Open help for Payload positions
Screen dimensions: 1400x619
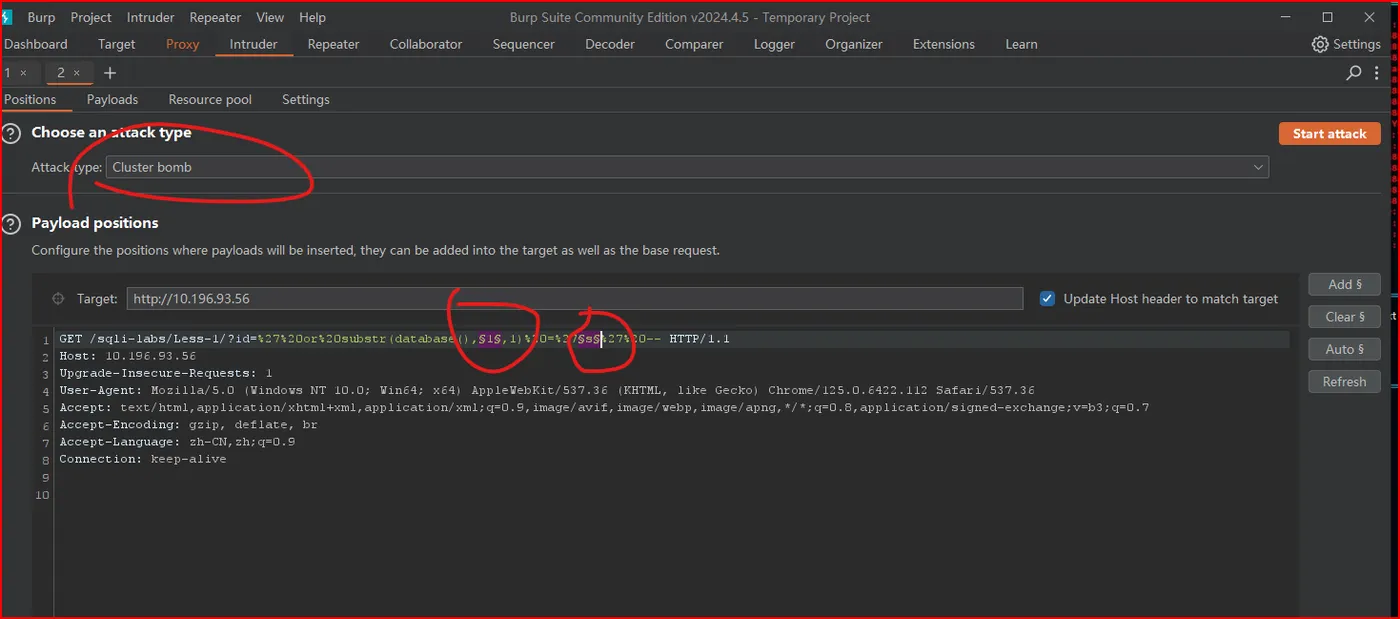(11, 223)
